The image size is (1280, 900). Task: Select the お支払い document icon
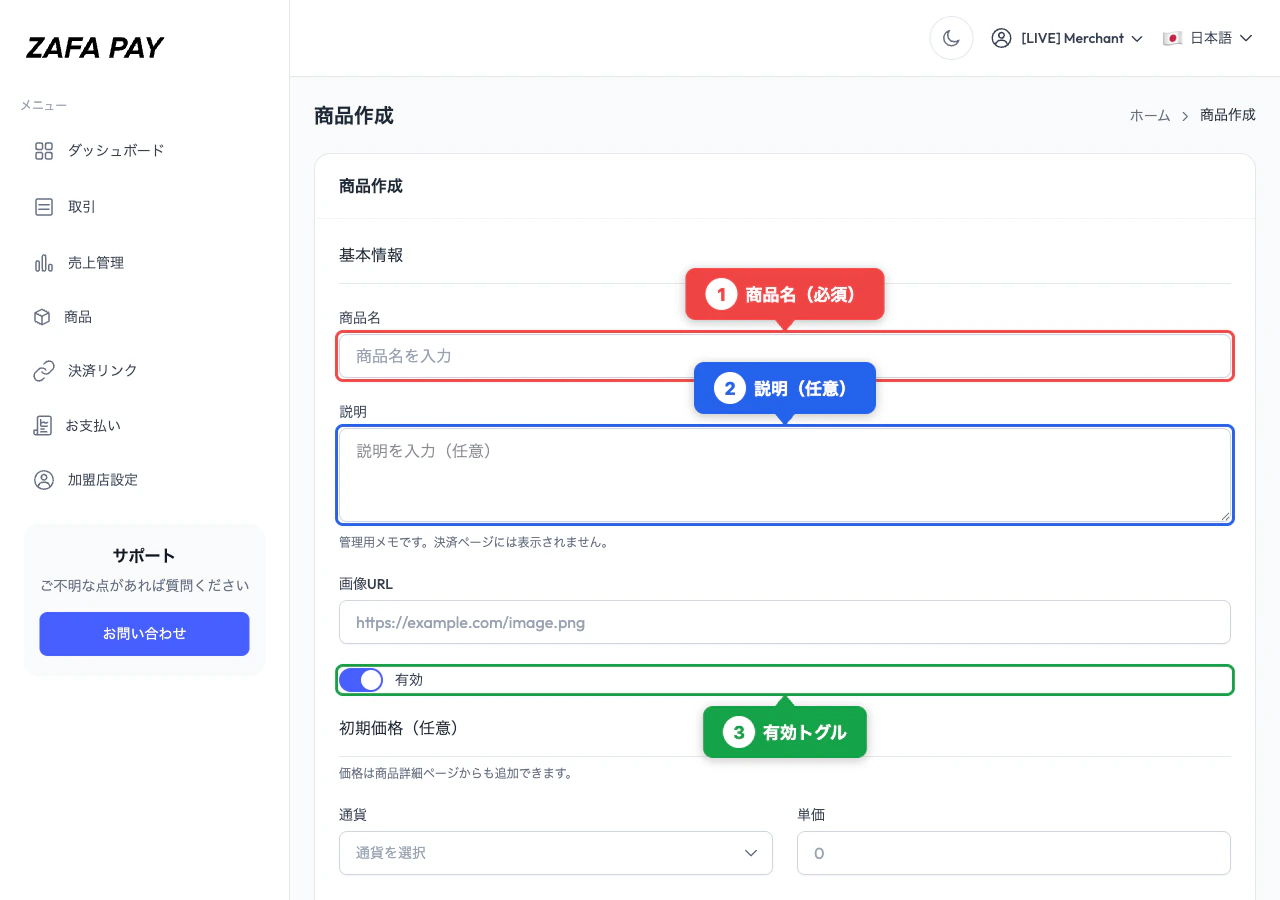tap(42, 425)
